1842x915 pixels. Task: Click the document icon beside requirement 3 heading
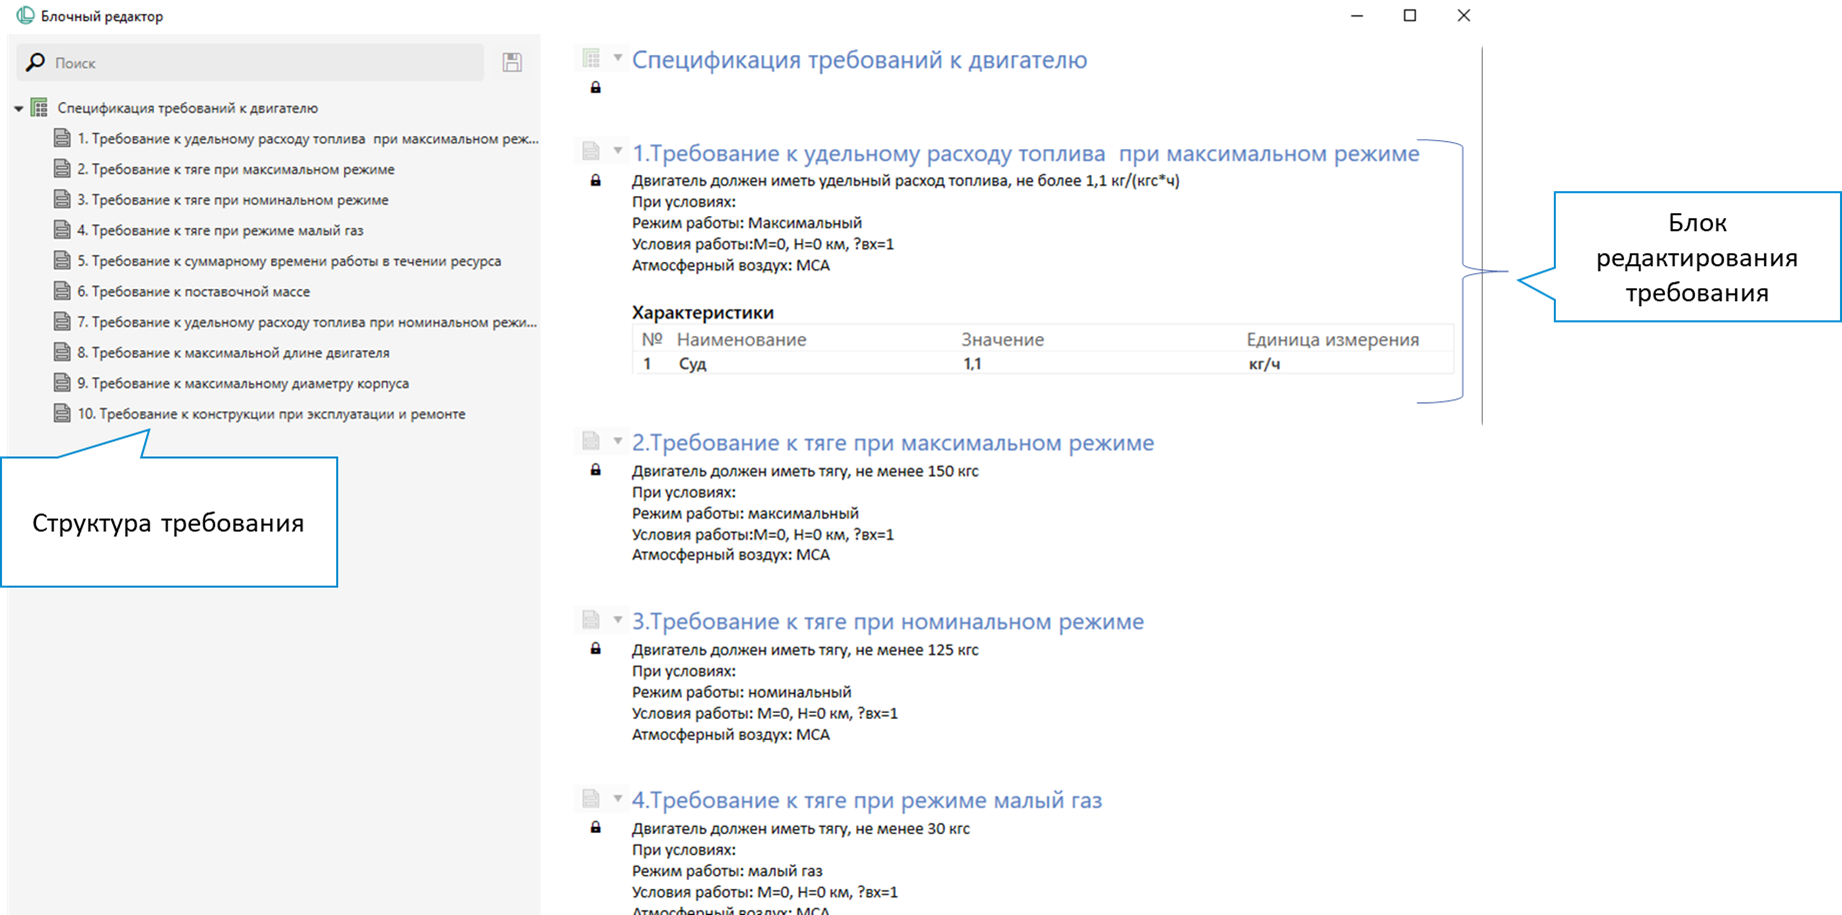pos(591,620)
